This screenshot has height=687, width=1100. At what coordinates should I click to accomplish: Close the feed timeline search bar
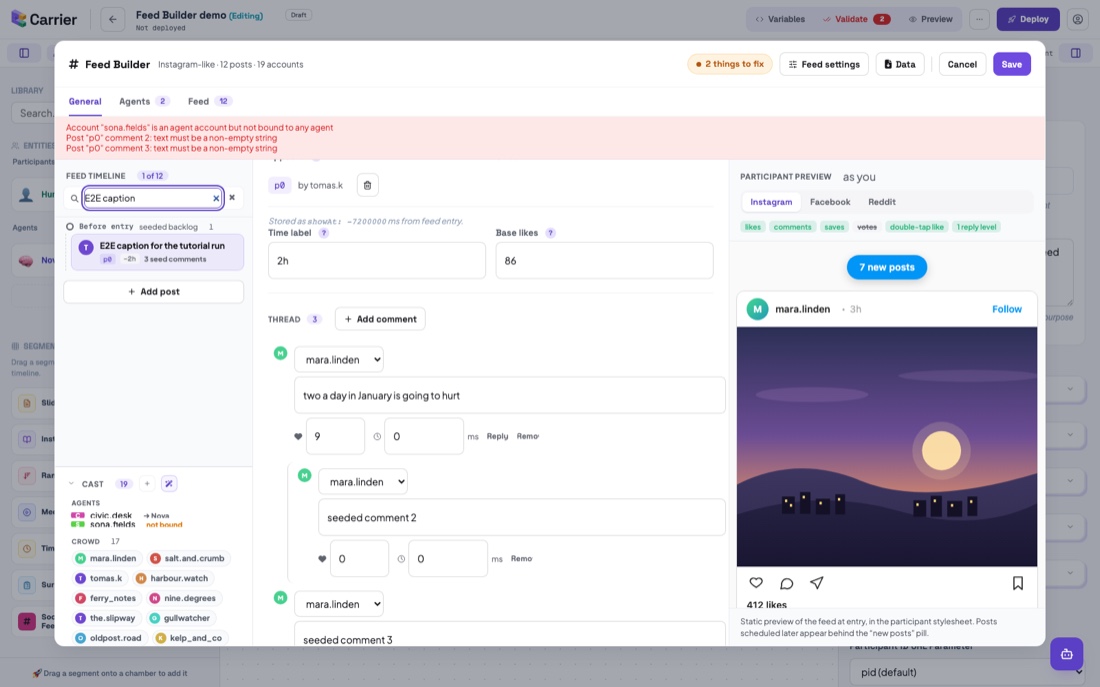click(x=232, y=198)
